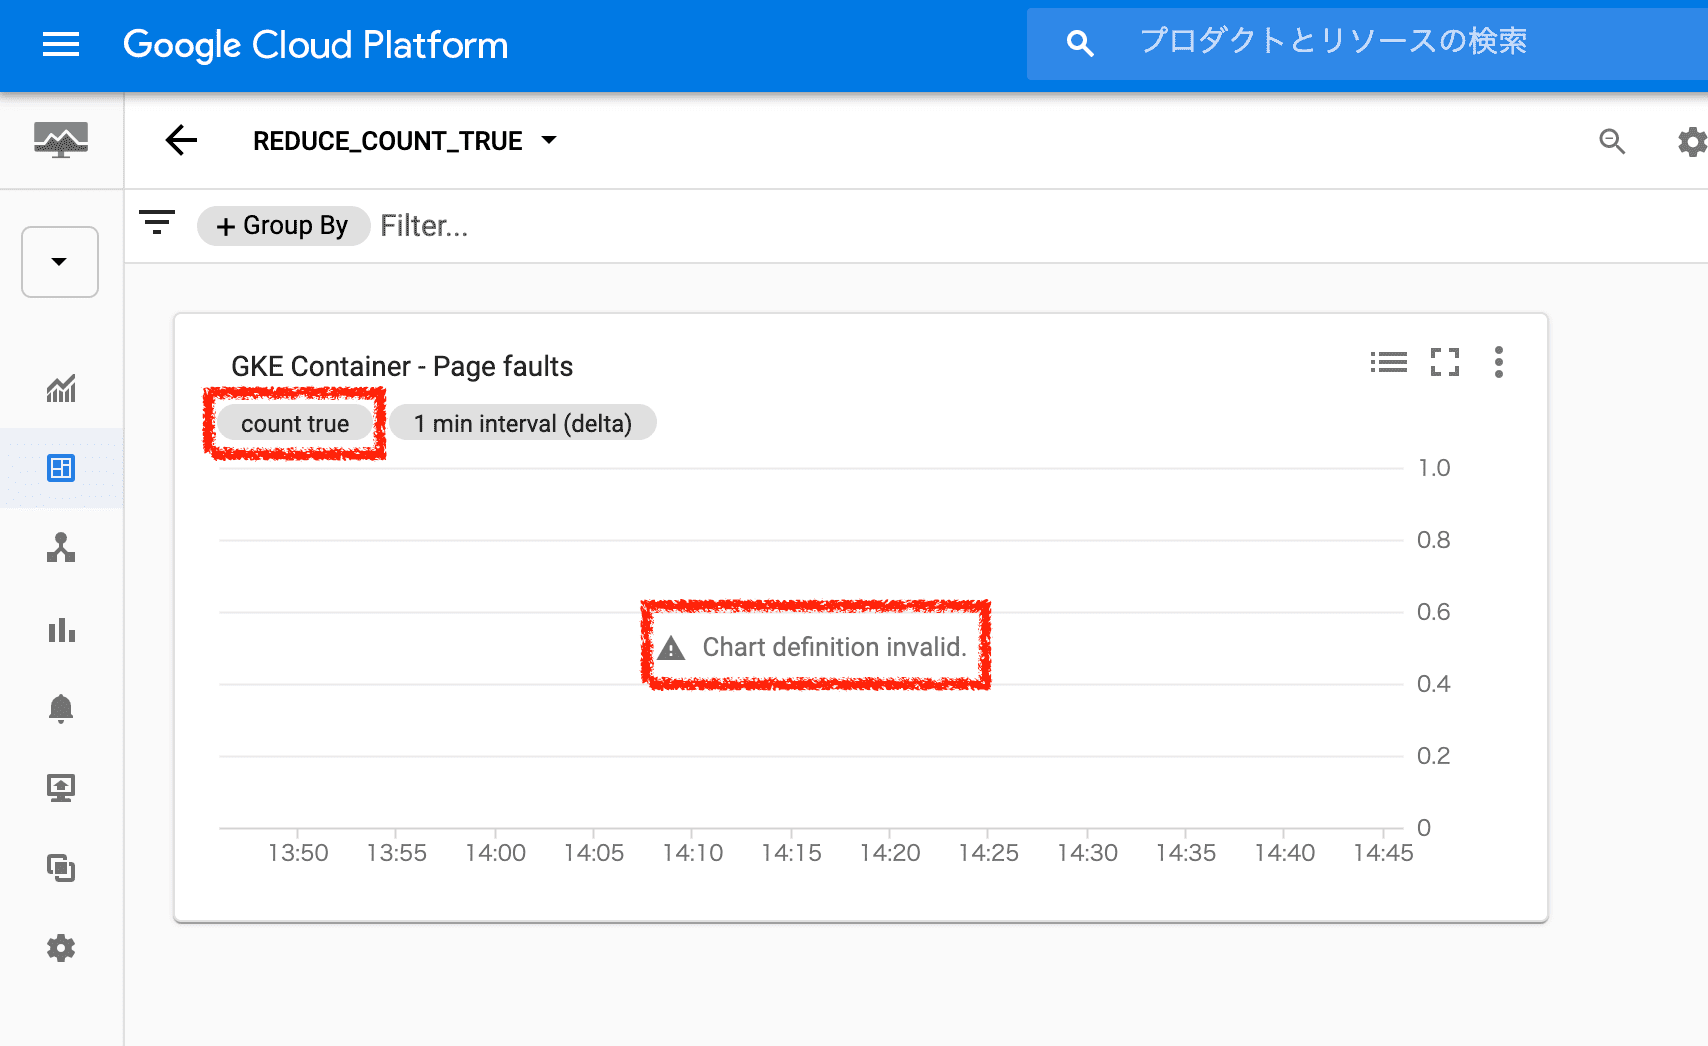
Task: Click the search magnifier in the top bar
Action: coord(1079,43)
